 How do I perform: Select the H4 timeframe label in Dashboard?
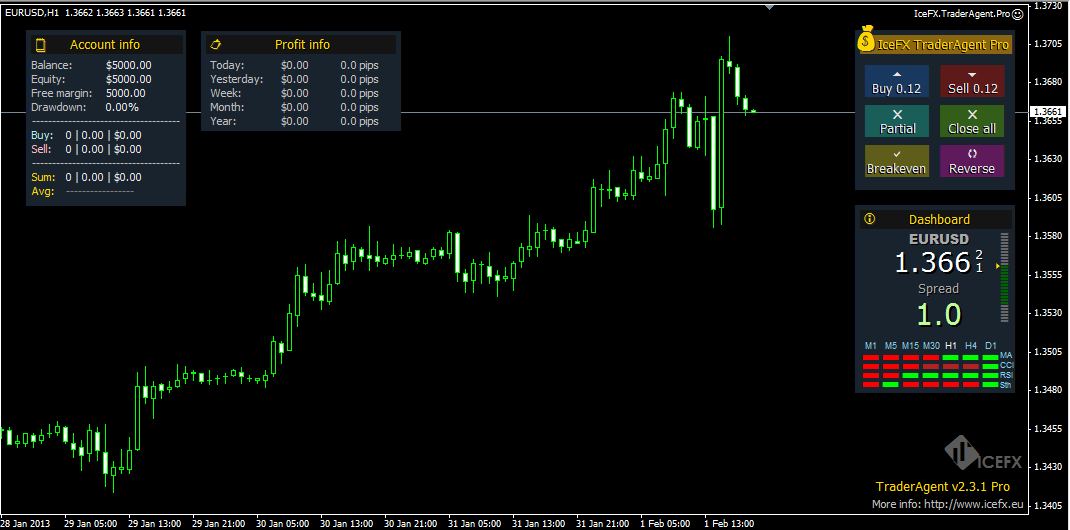(970, 345)
